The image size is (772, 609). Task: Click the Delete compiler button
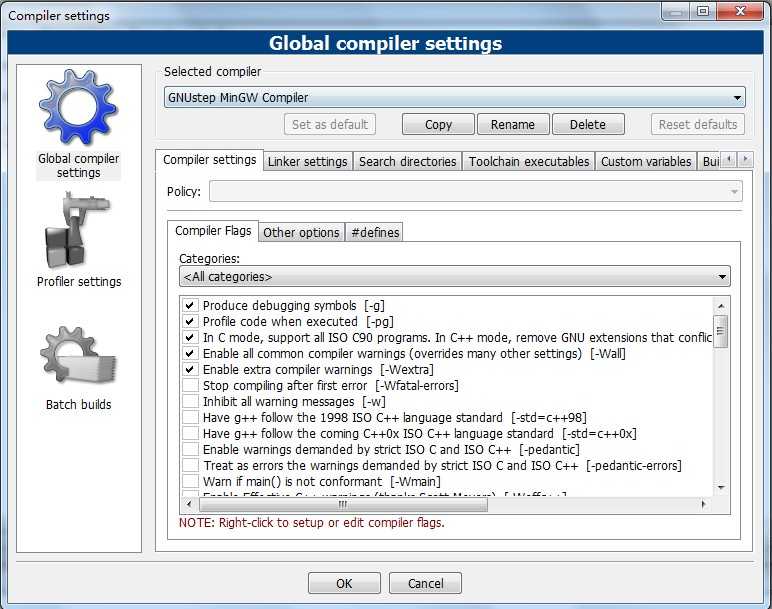point(588,125)
